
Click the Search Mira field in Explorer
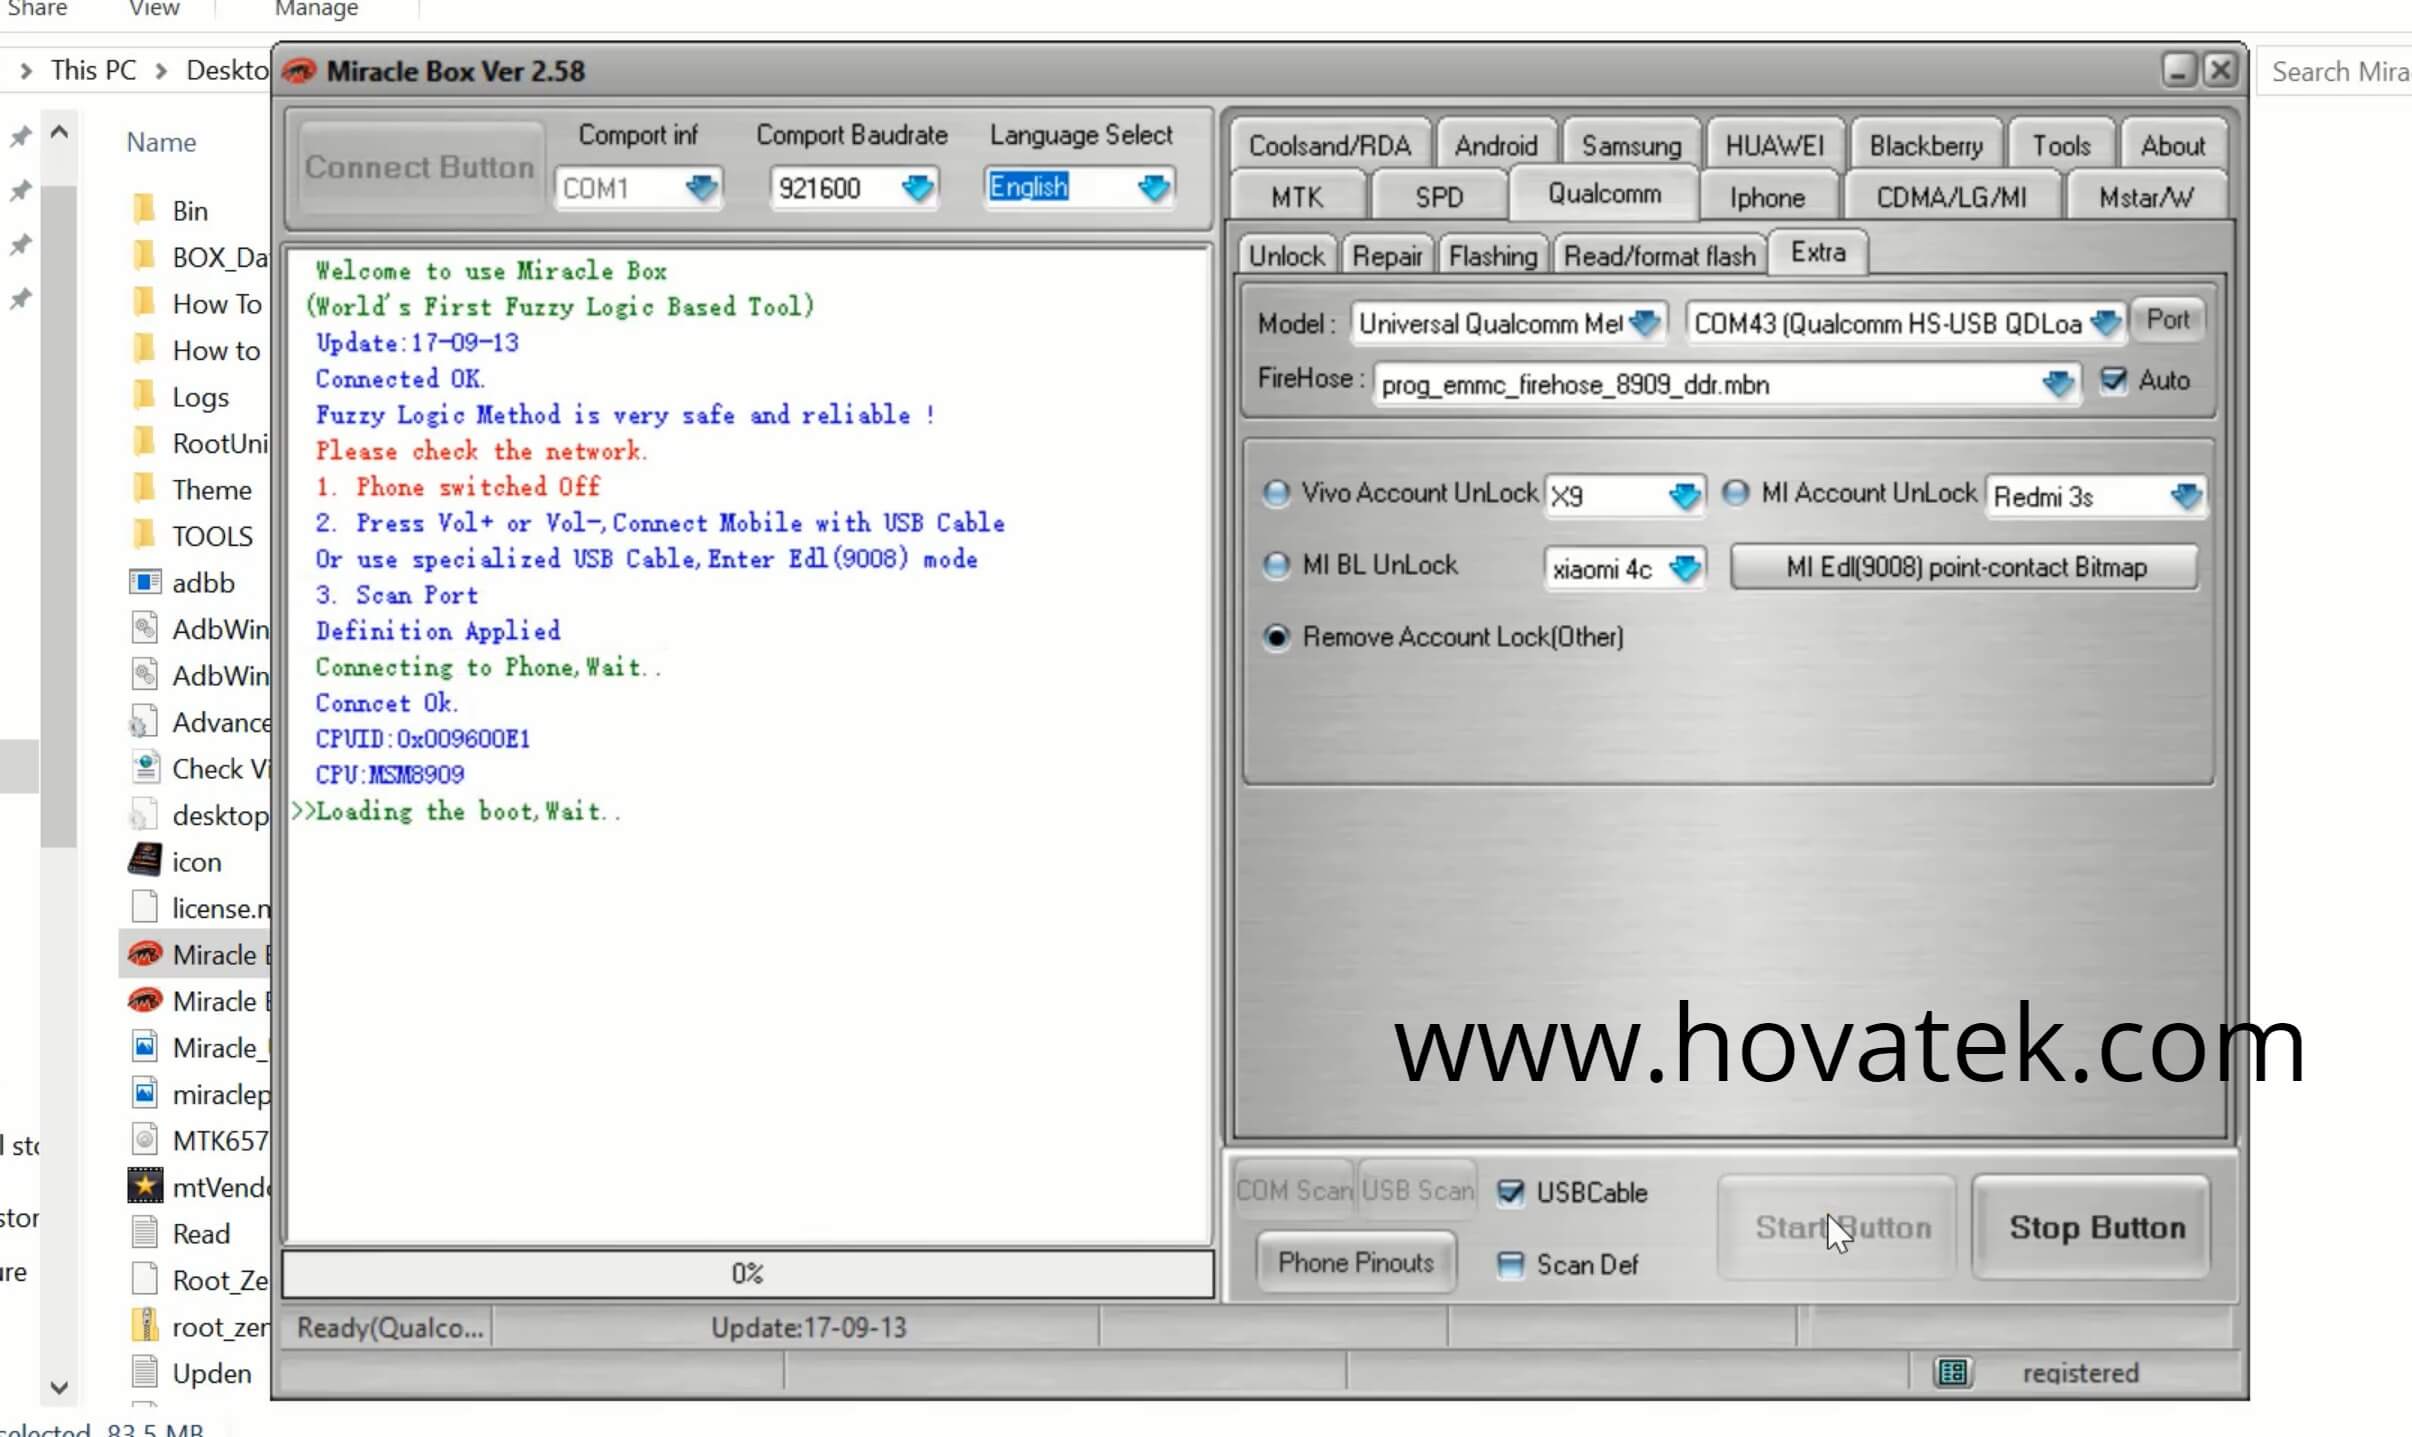pyautogui.click(x=2336, y=72)
